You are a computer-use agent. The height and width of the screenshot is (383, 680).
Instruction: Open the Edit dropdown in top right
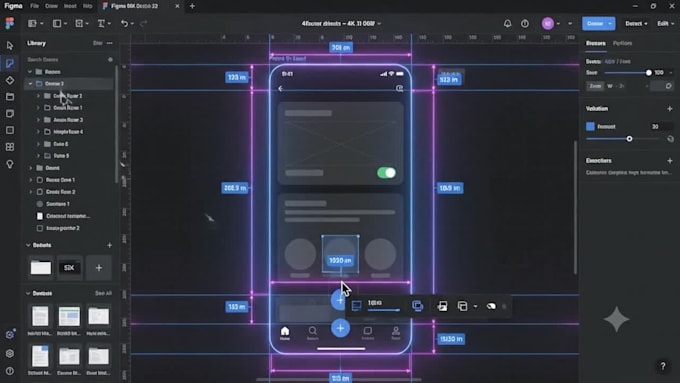tap(665, 23)
